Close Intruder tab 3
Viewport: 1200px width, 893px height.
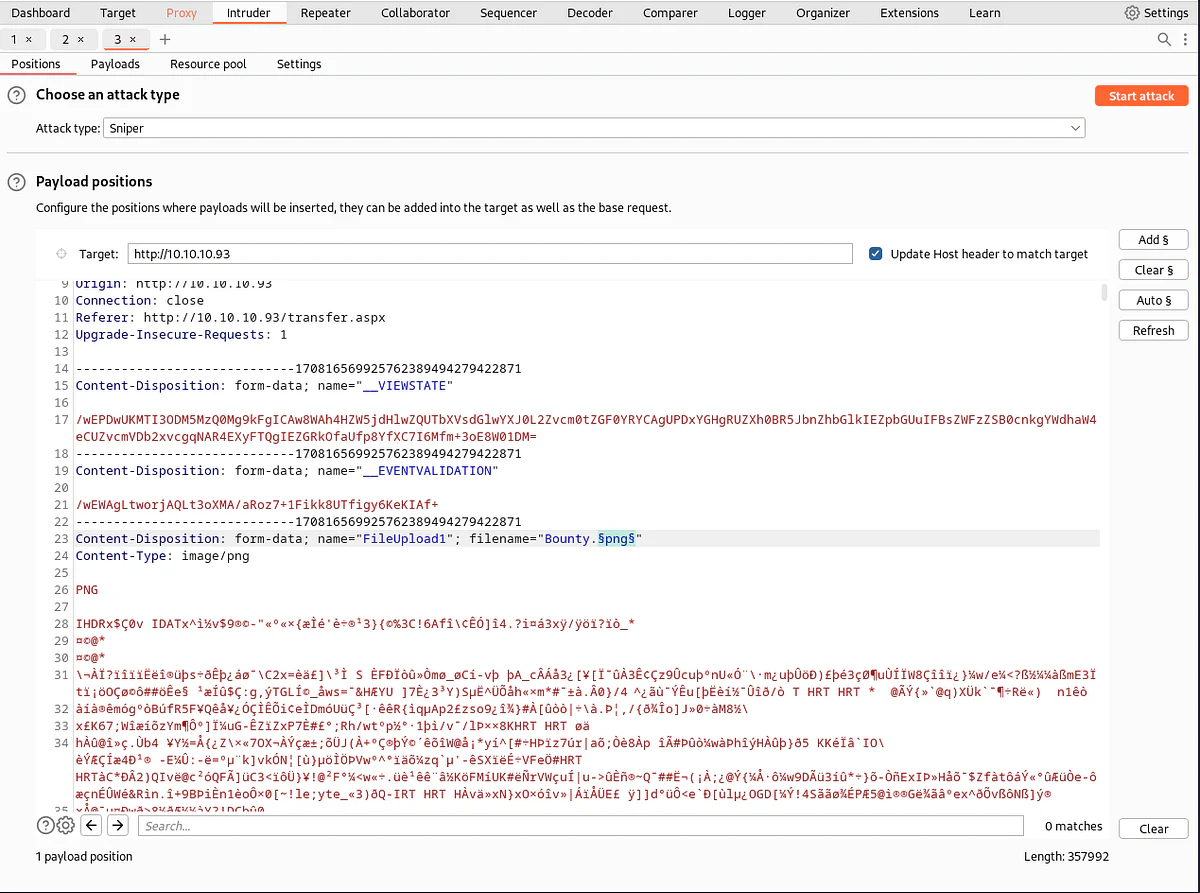pyautogui.click(x=134, y=39)
